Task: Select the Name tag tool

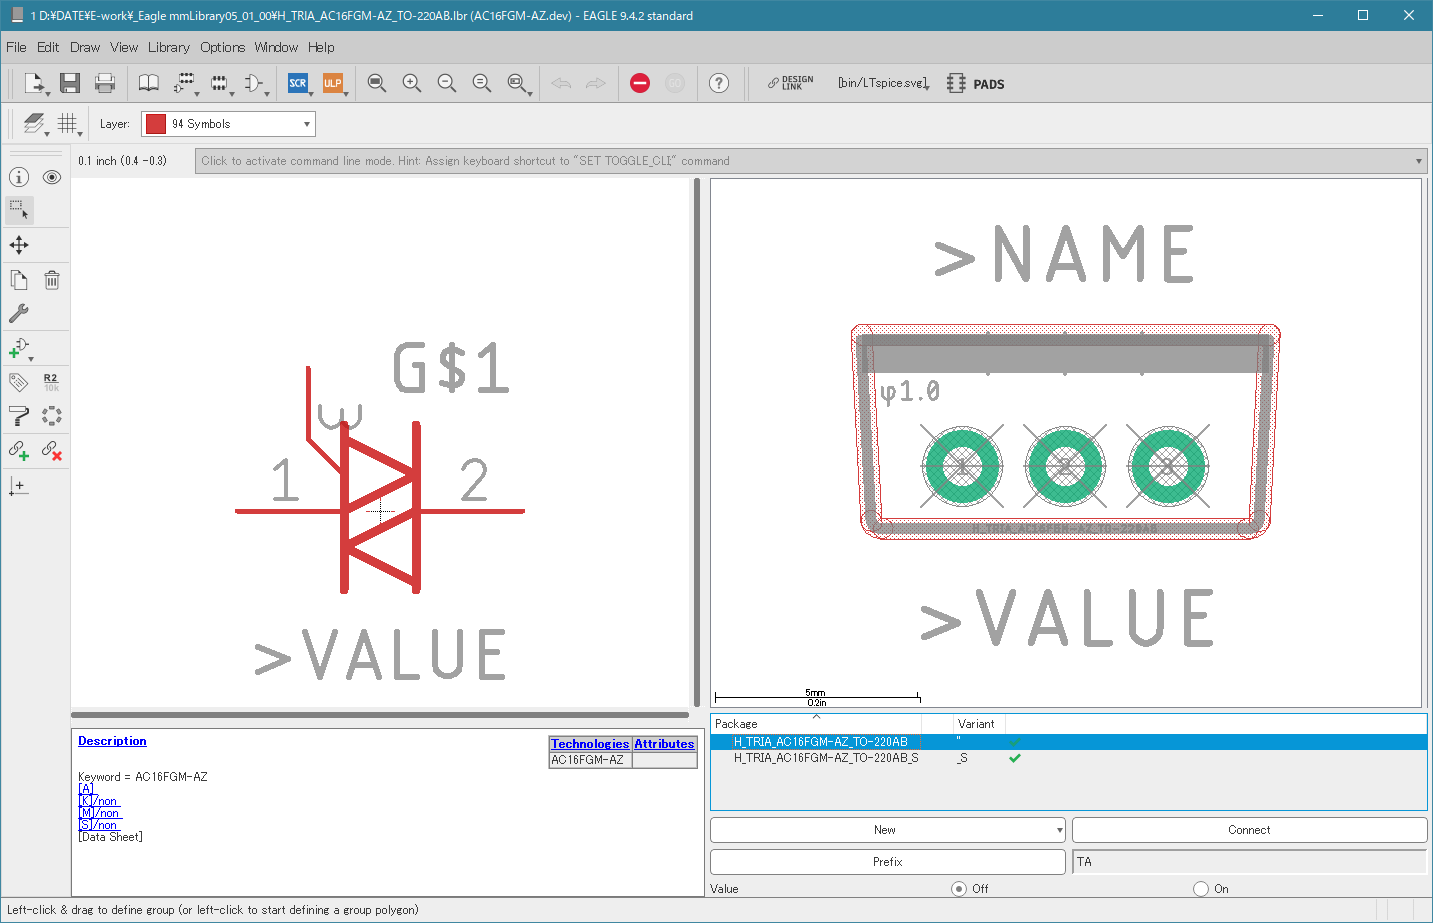Action: click(x=19, y=382)
